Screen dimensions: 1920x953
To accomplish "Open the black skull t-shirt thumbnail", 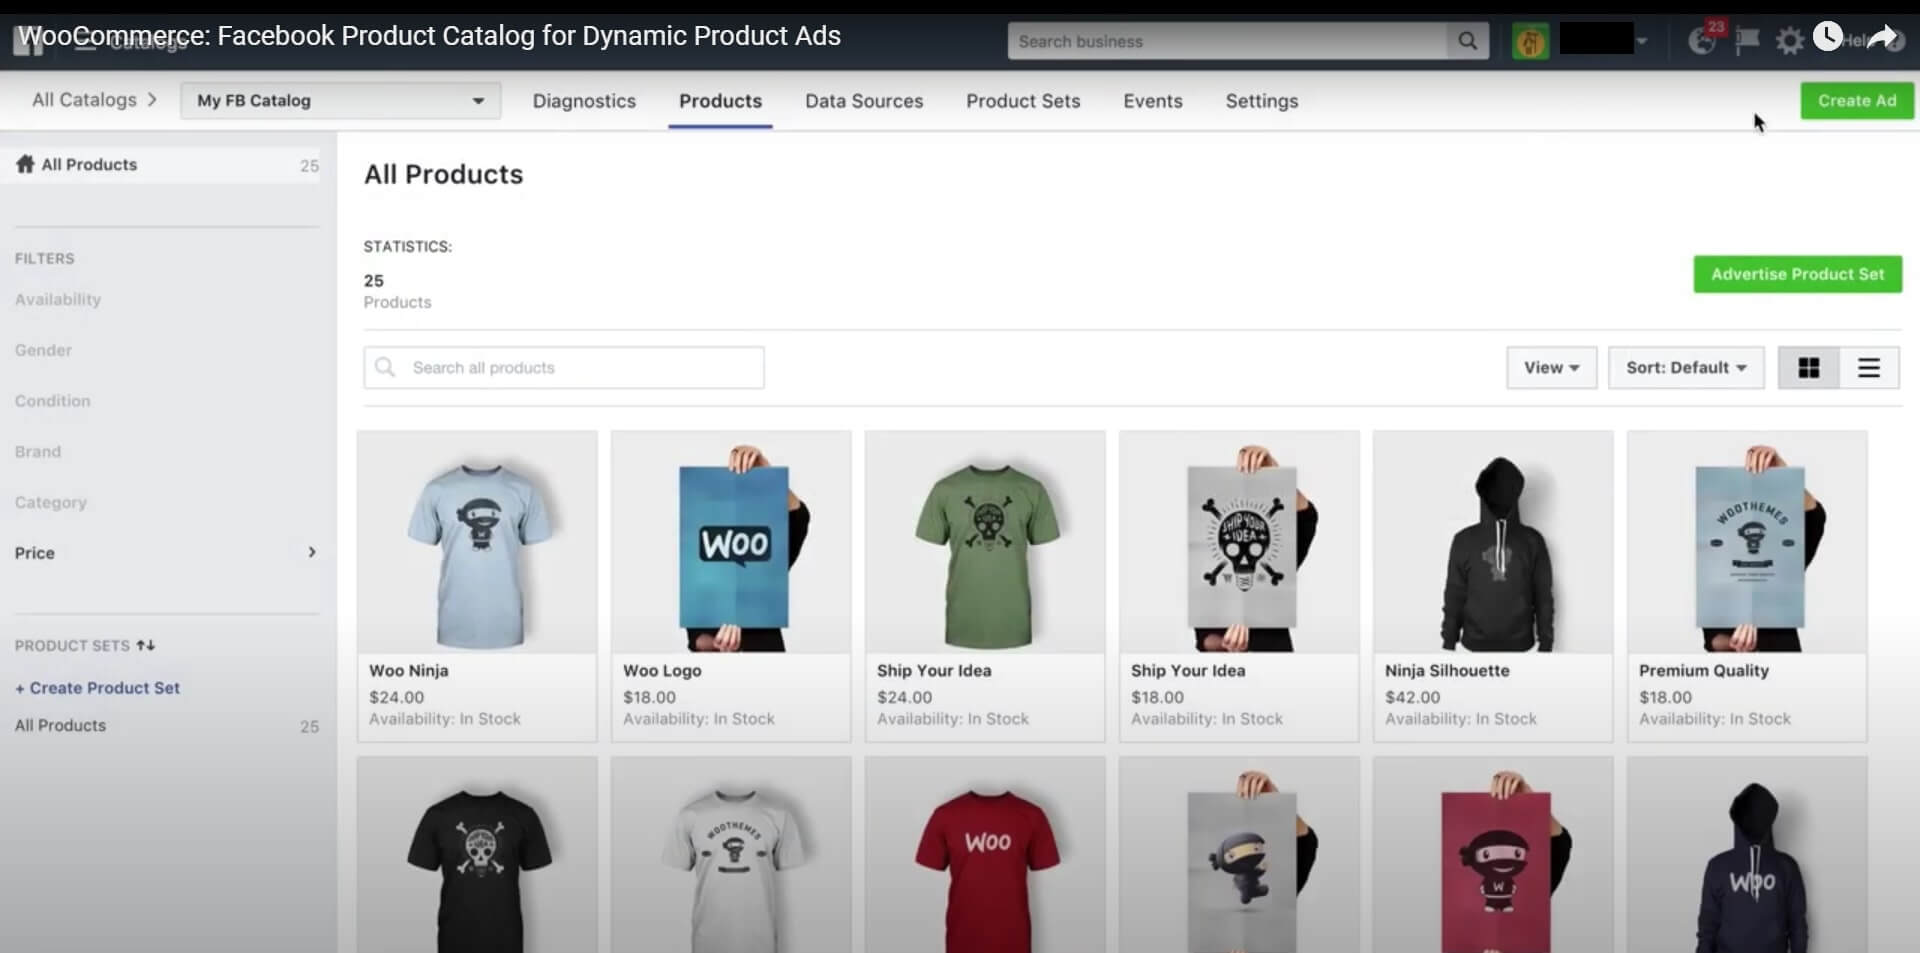I will 477,856.
